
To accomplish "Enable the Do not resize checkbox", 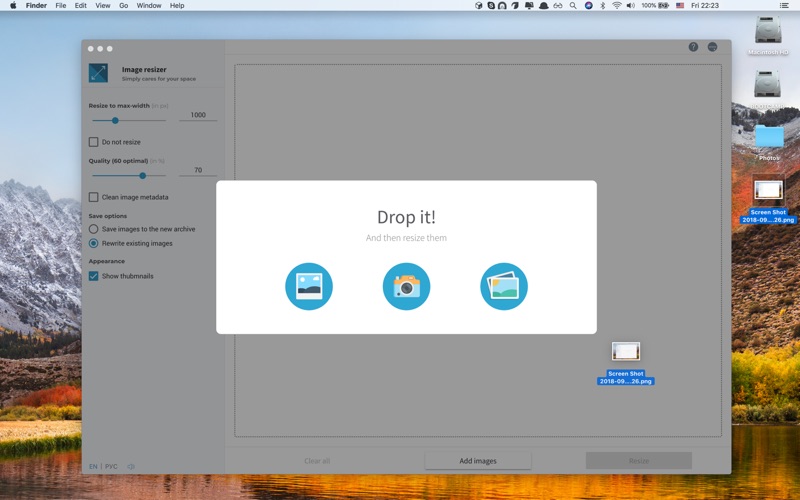I will click(x=93, y=142).
